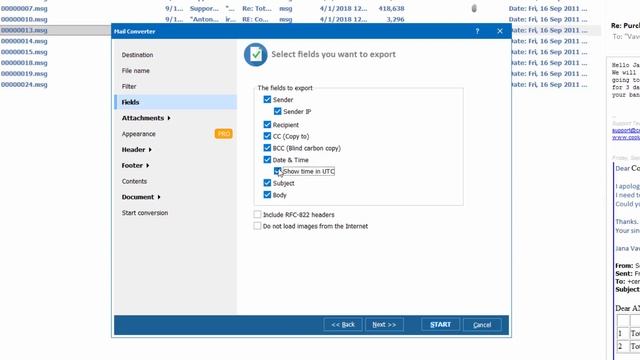
Task: Select file 00000010.msg in background list
Action: click(x=24, y=19)
